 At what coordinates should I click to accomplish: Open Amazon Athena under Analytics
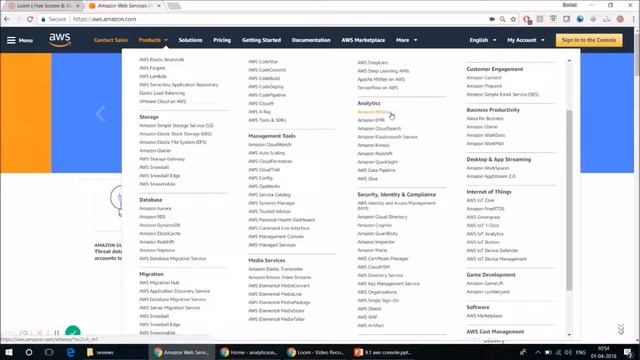pos(374,111)
